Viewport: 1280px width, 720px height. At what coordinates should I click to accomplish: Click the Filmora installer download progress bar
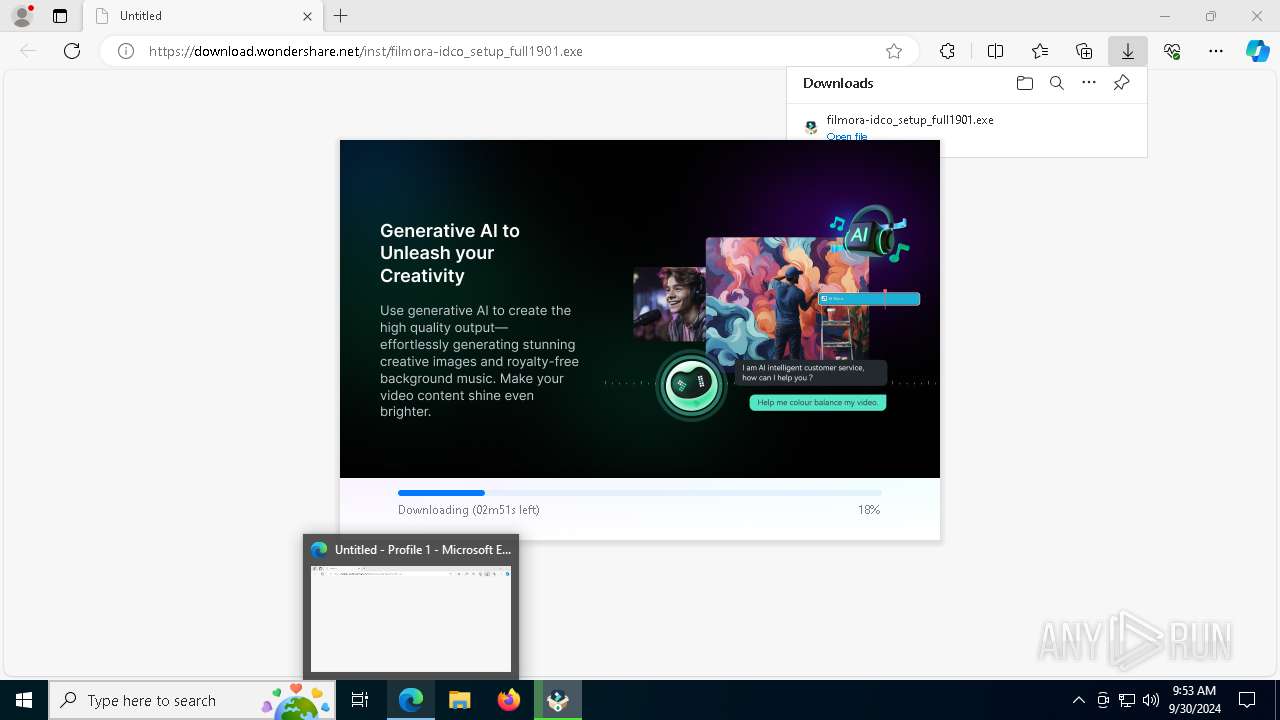pos(640,493)
